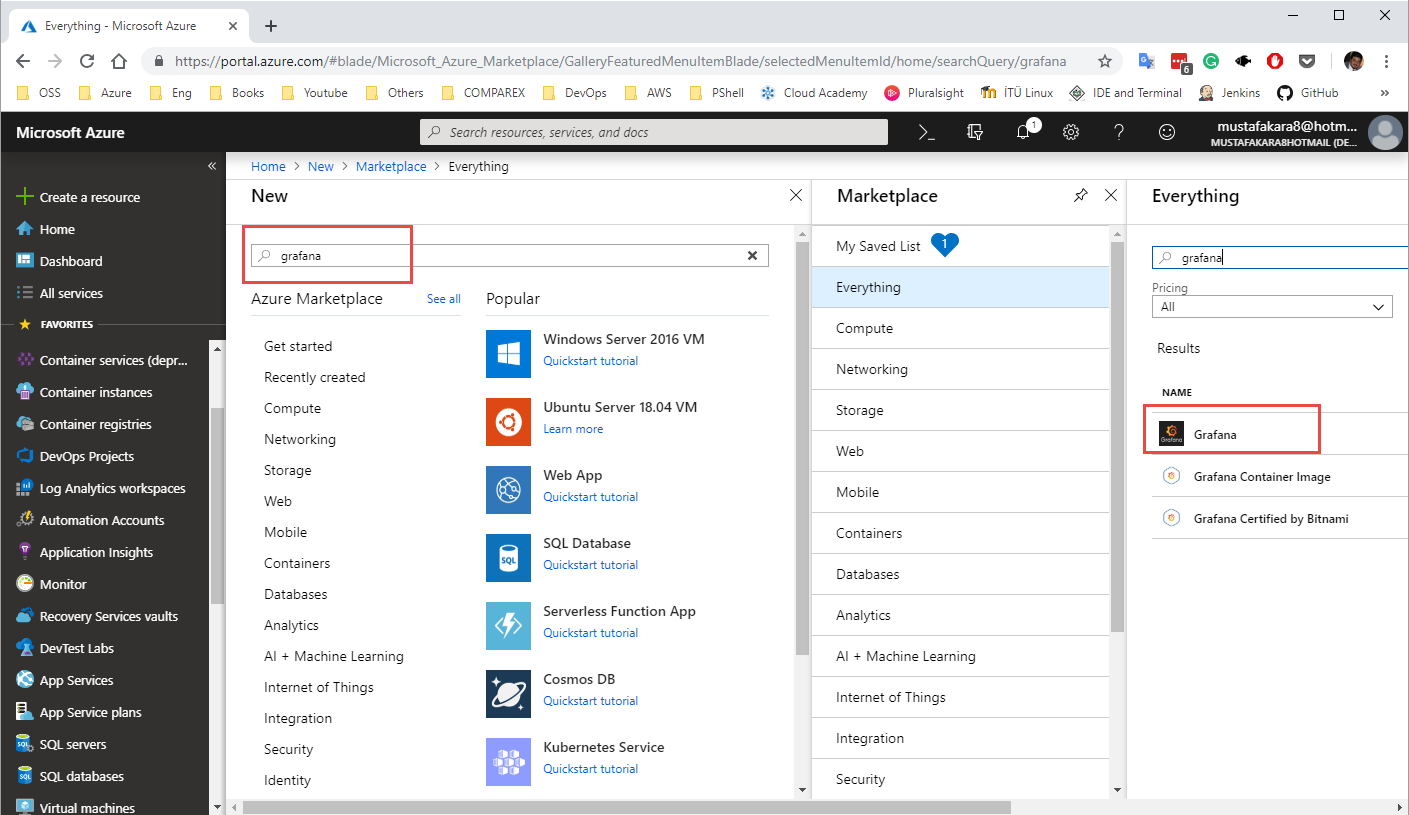Collapse the left sidebar with double chevron

(212, 166)
